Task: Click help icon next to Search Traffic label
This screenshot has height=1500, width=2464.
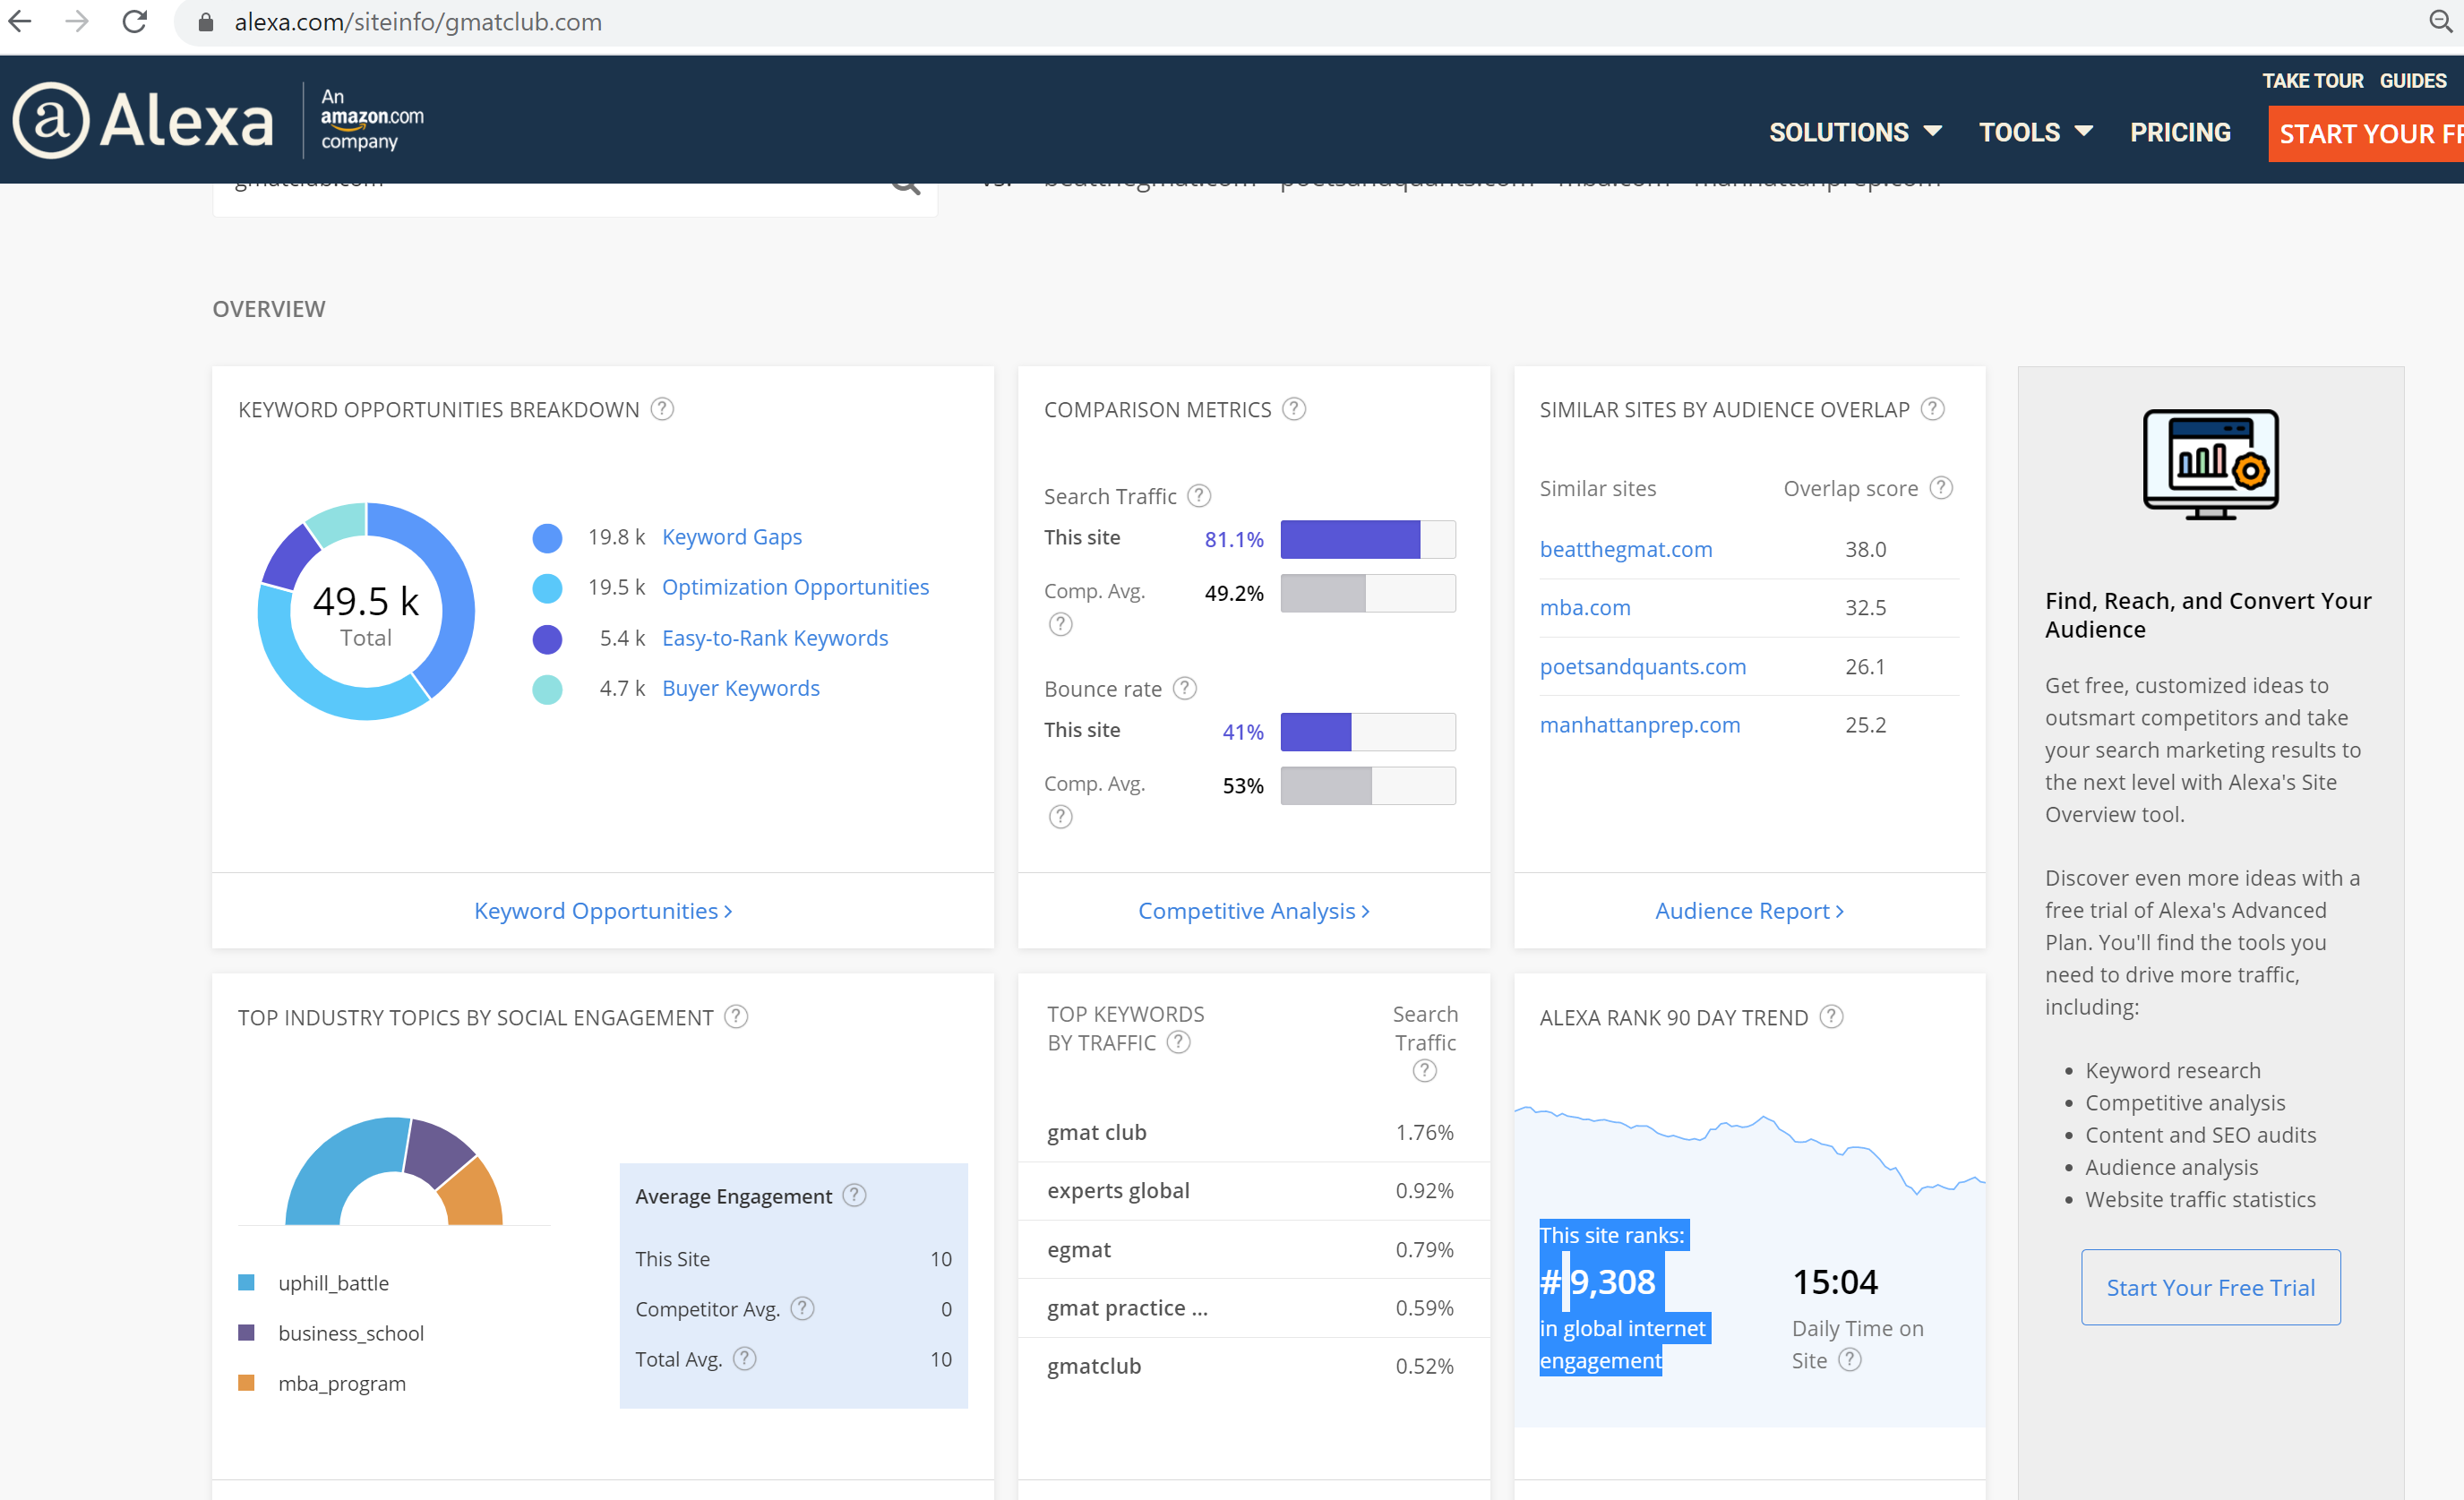Action: pos(1199,496)
